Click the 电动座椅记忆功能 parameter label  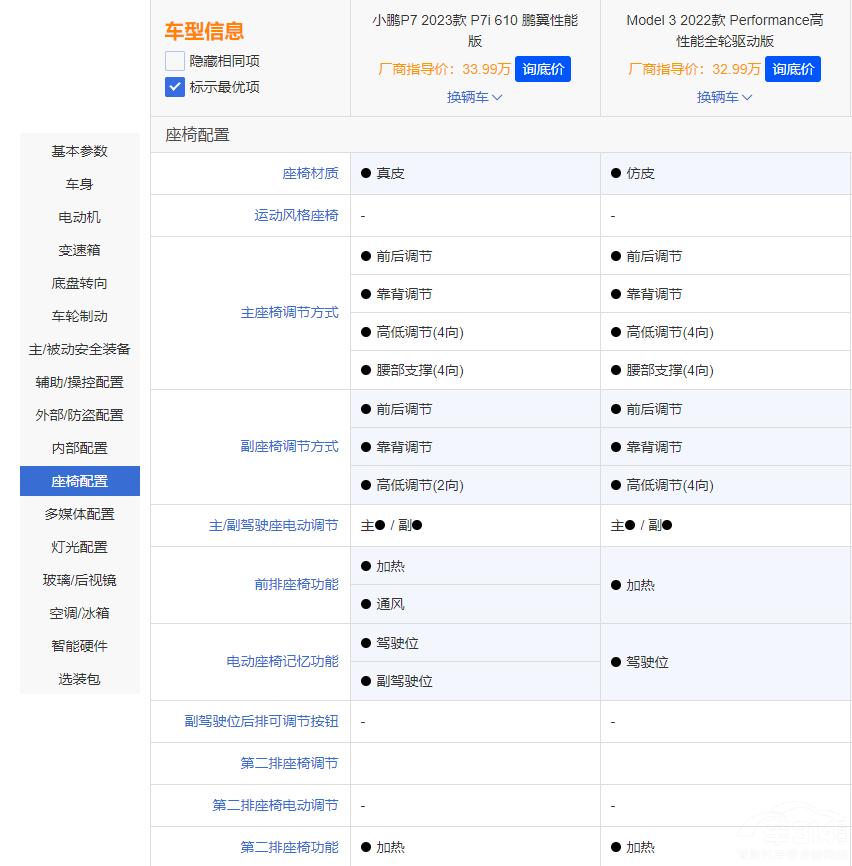(x=282, y=661)
